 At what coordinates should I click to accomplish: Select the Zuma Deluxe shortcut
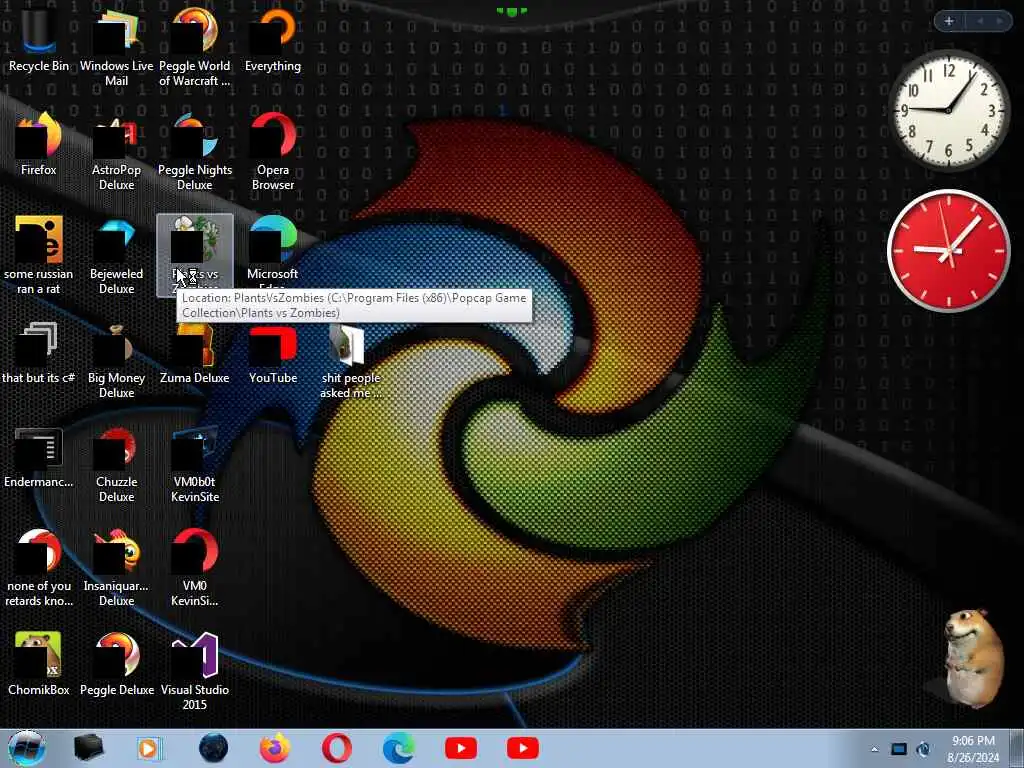(195, 353)
